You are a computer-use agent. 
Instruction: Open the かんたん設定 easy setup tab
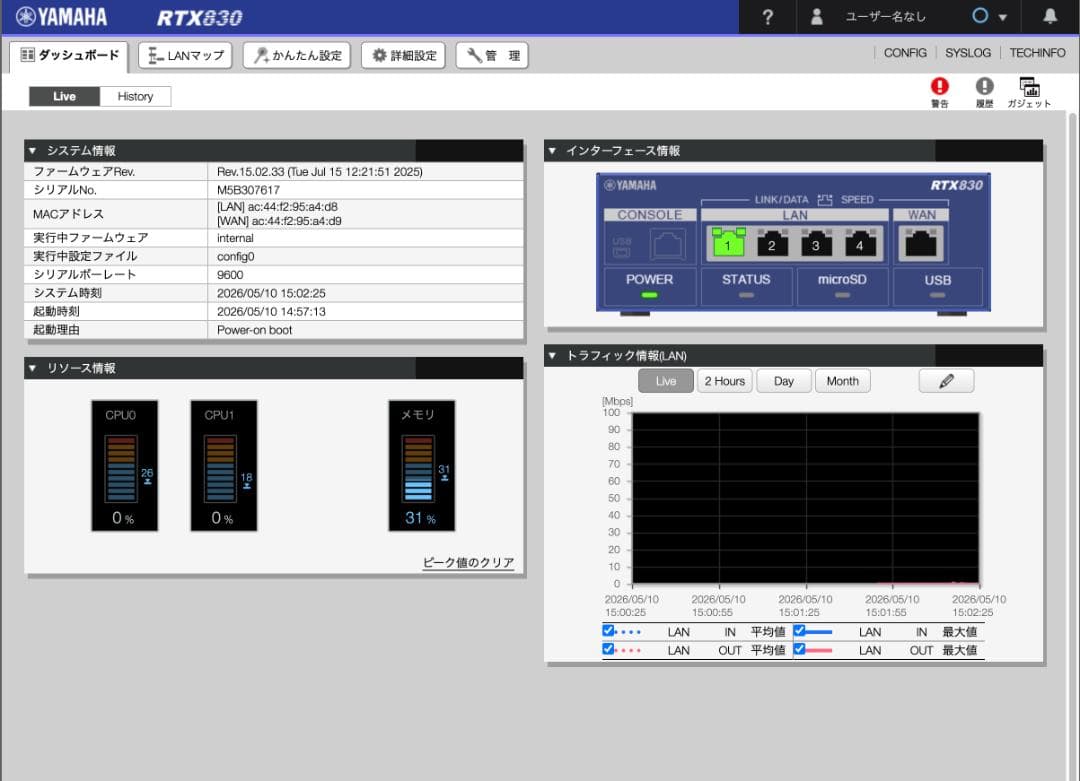coord(297,55)
